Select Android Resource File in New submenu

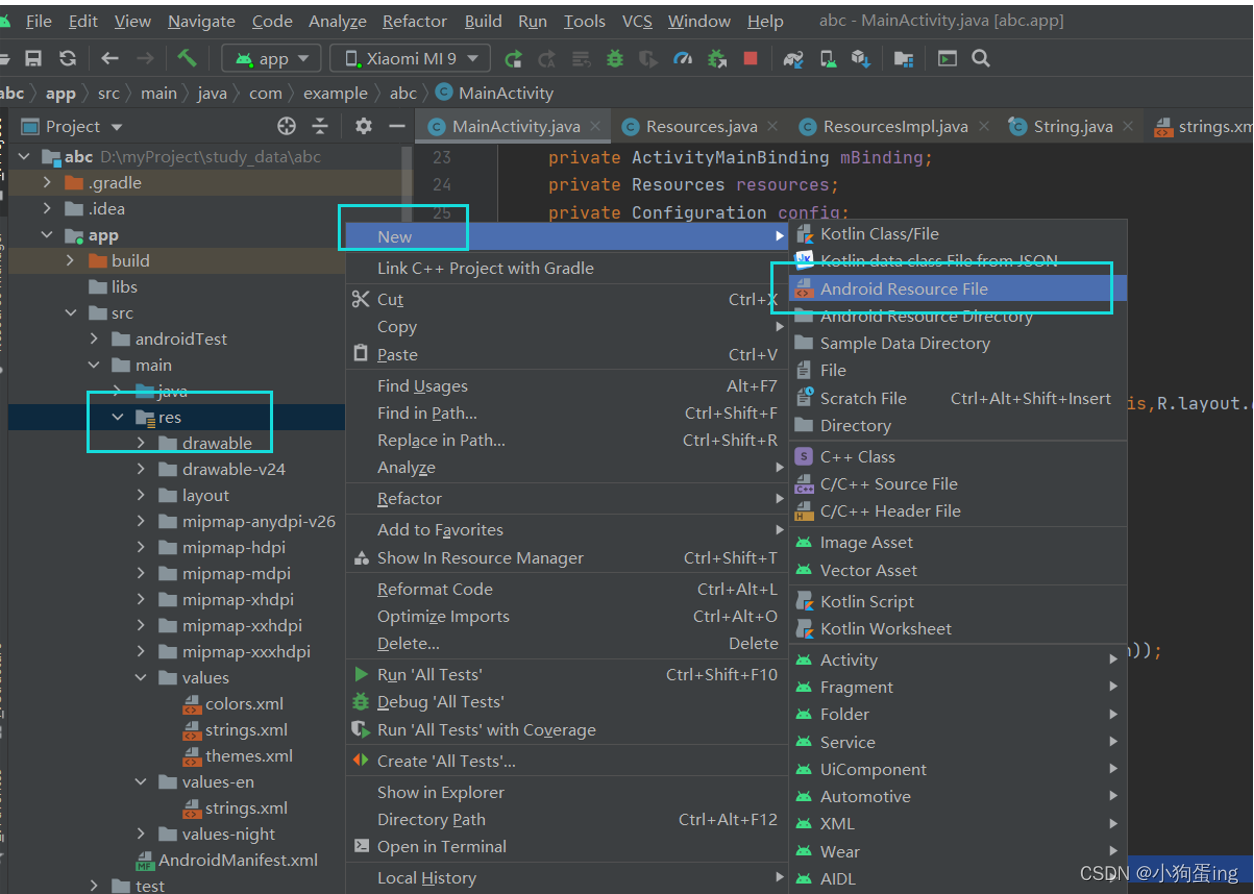(958, 289)
